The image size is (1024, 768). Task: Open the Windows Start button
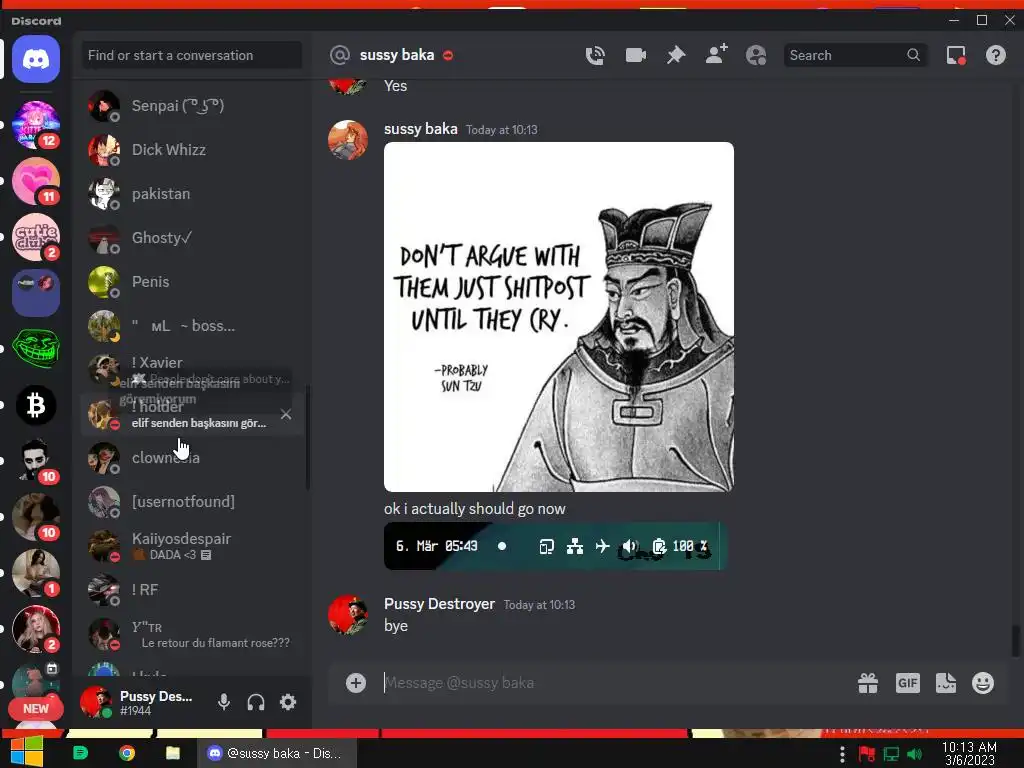tap(27, 753)
